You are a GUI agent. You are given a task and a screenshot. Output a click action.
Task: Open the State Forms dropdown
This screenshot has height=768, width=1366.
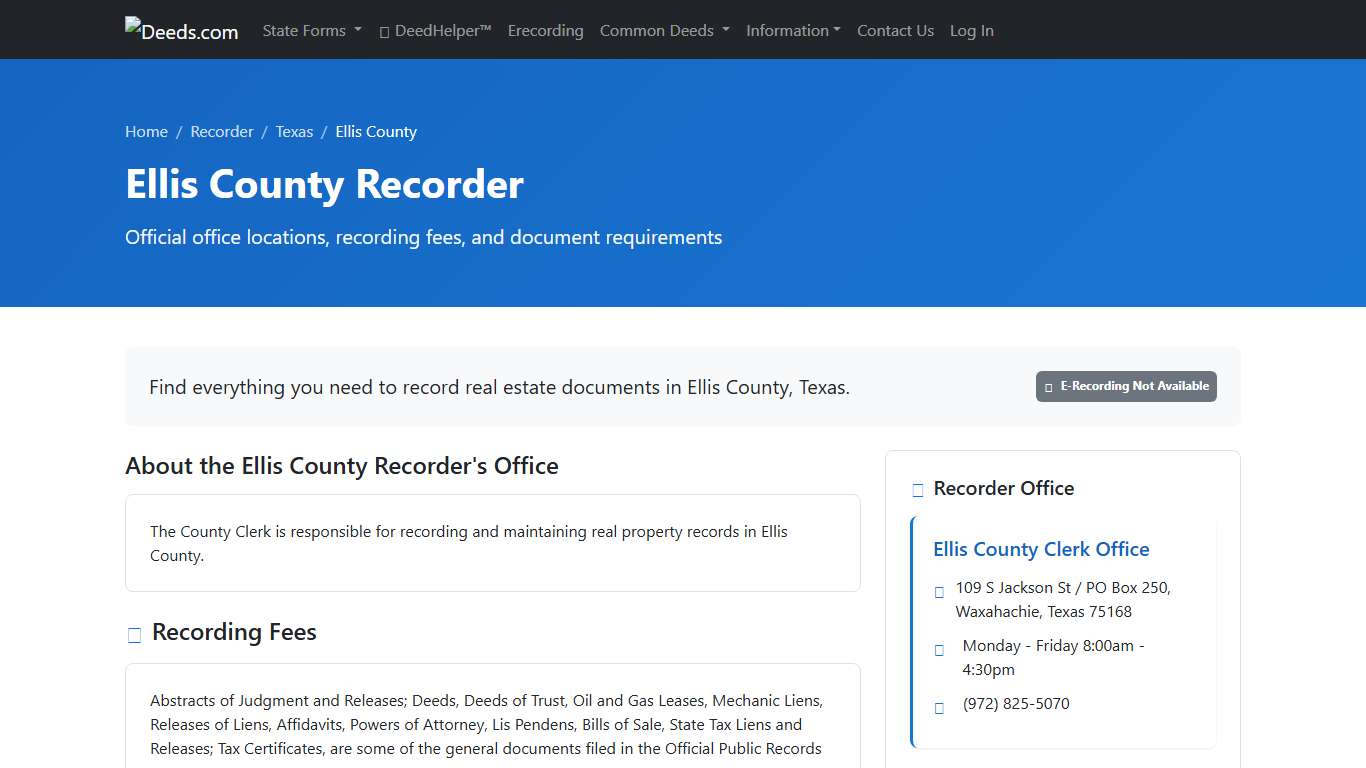[x=311, y=30]
